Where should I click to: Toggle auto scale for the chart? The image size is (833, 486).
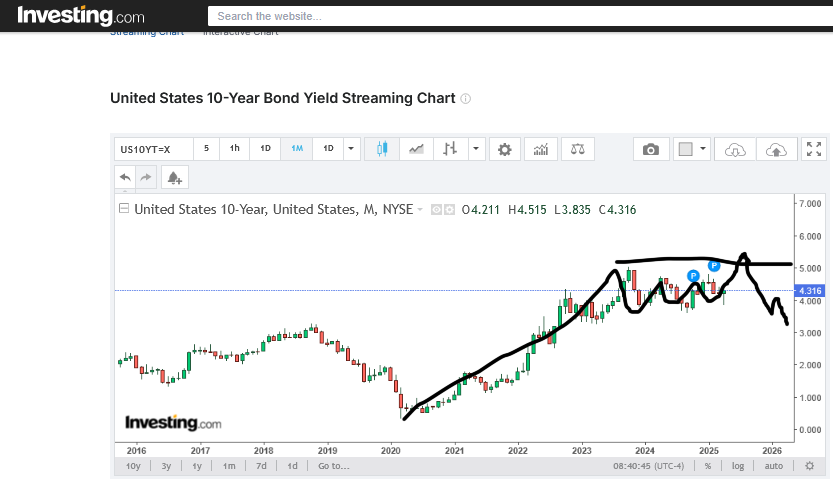(x=773, y=466)
